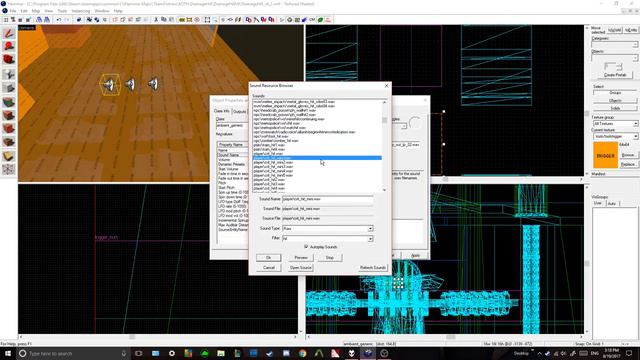Select the Apply decals tool
The image size is (640, 360).
[x=9, y=129]
